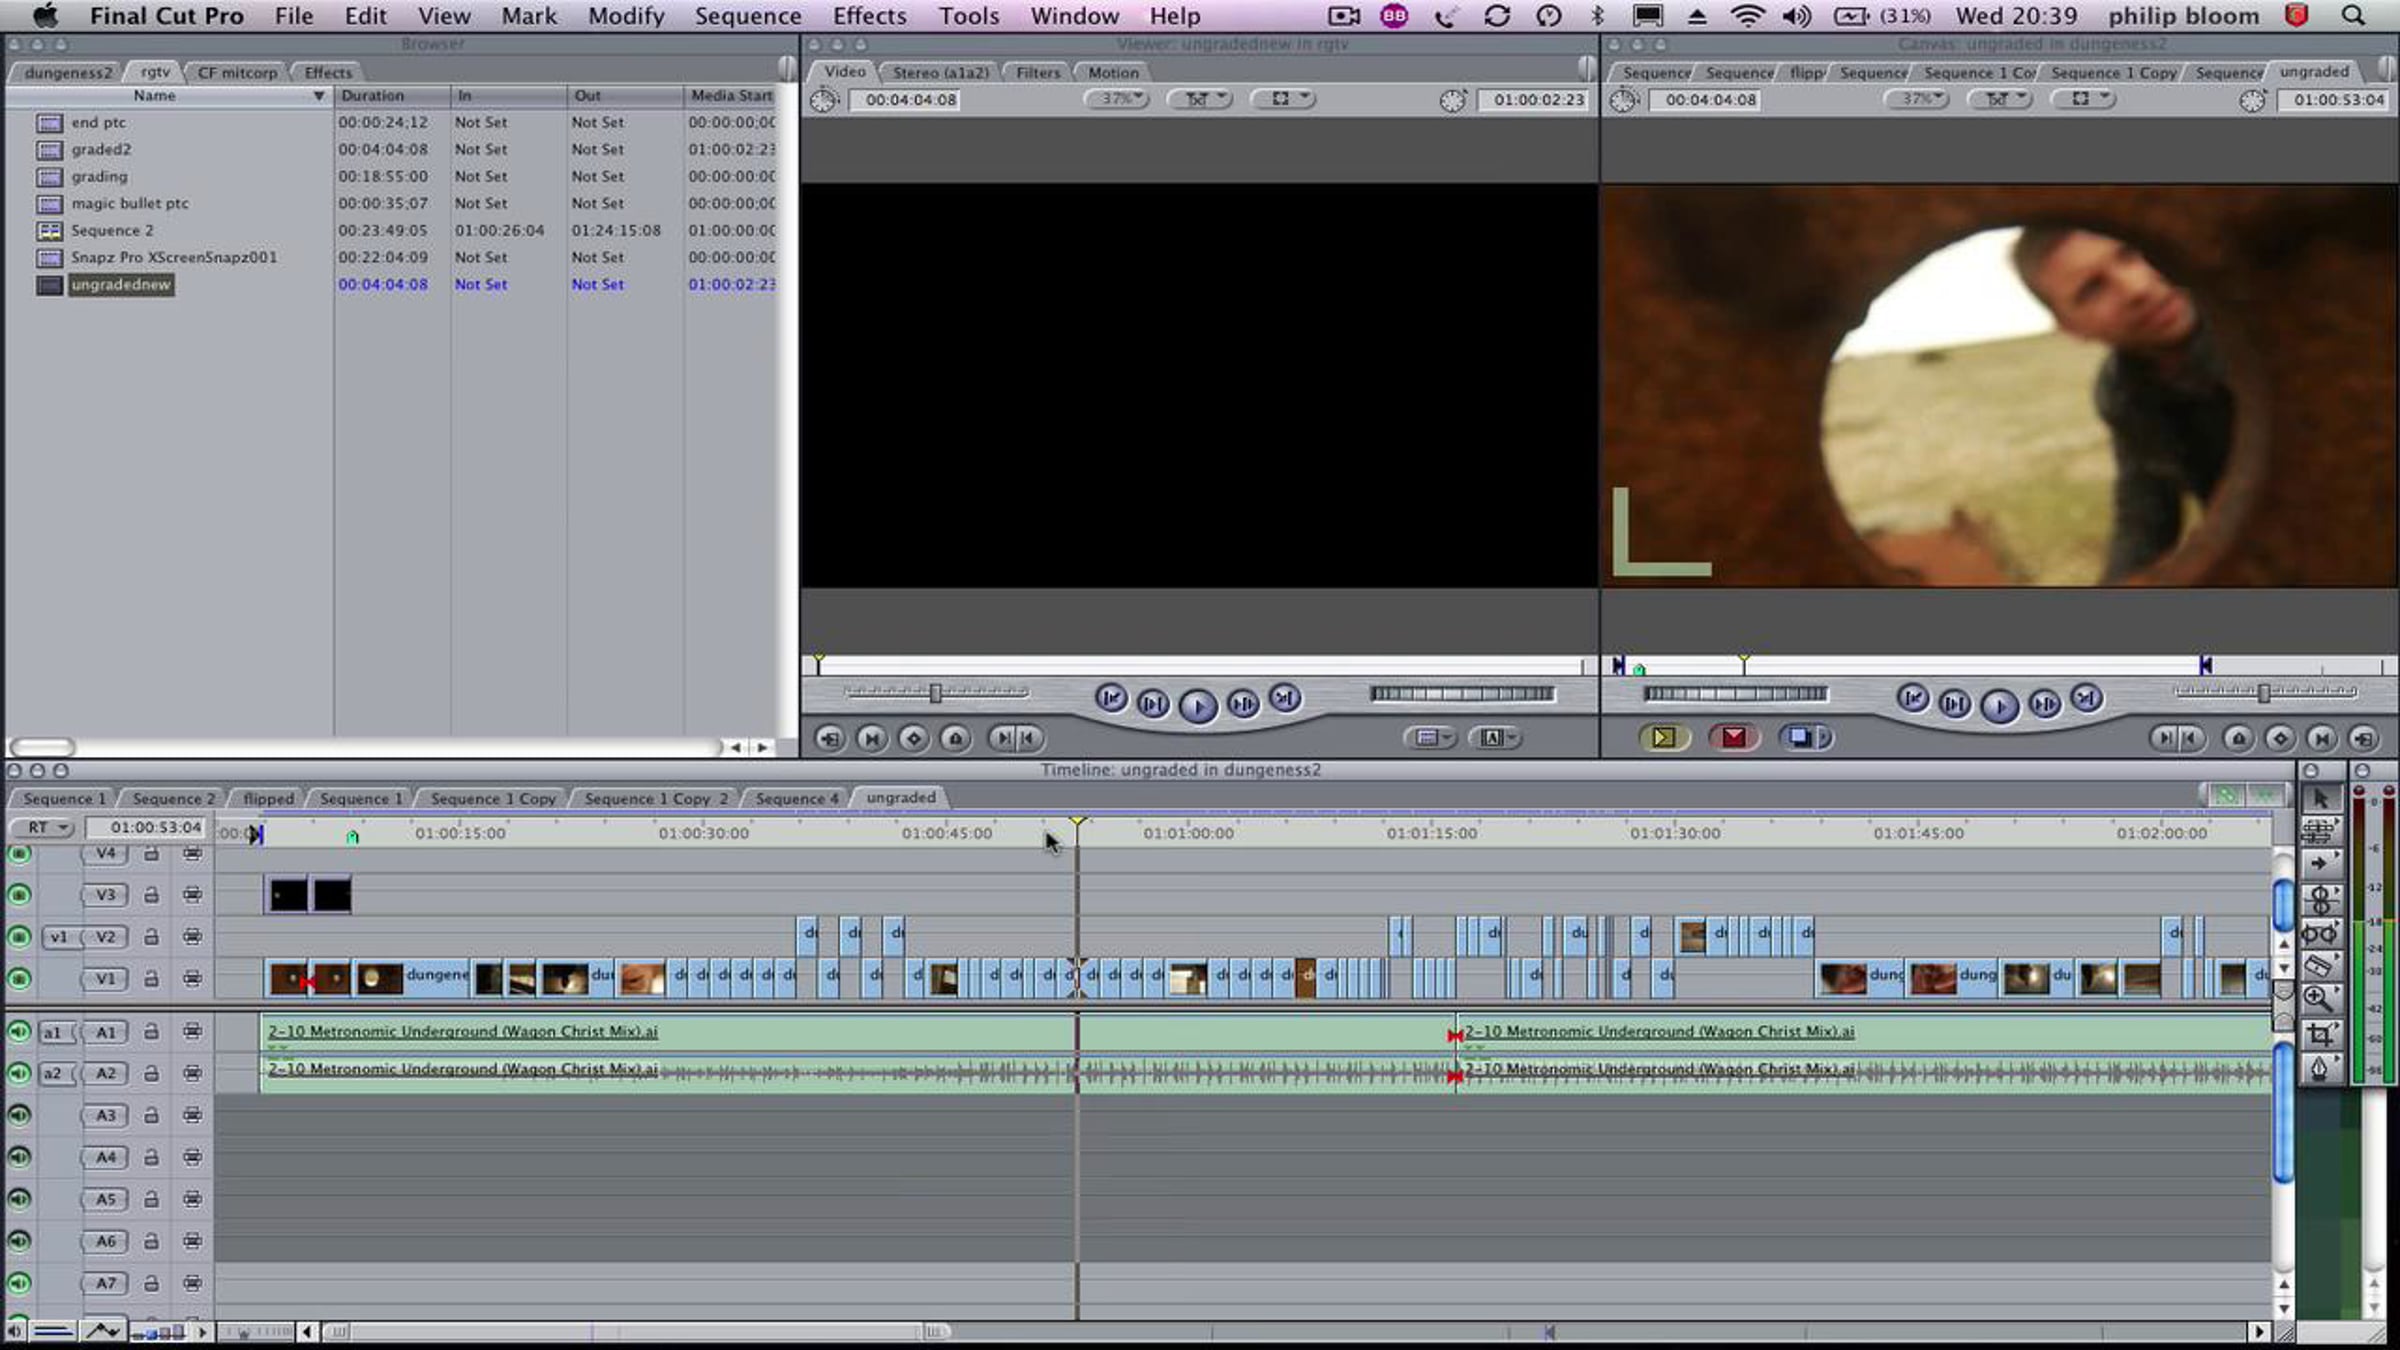Select the Crop tool
Image resolution: width=2400 pixels, height=1350 pixels.
click(2320, 1034)
